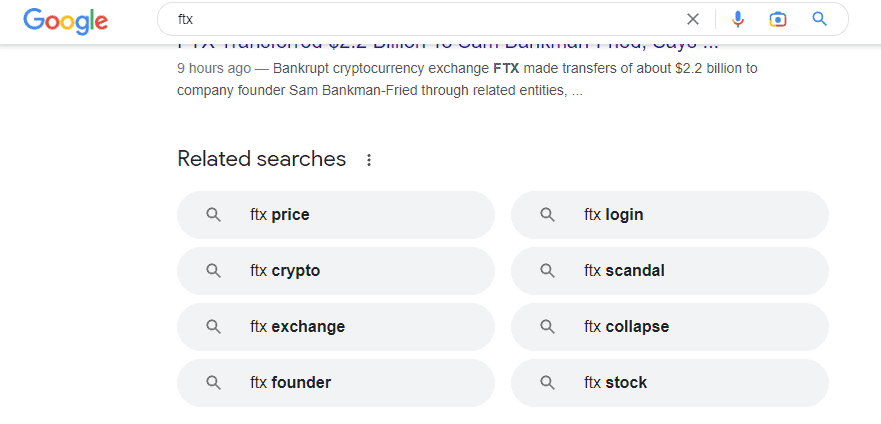The image size is (881, 424).
Task: Click the Google logo
Action: (66, 21)
